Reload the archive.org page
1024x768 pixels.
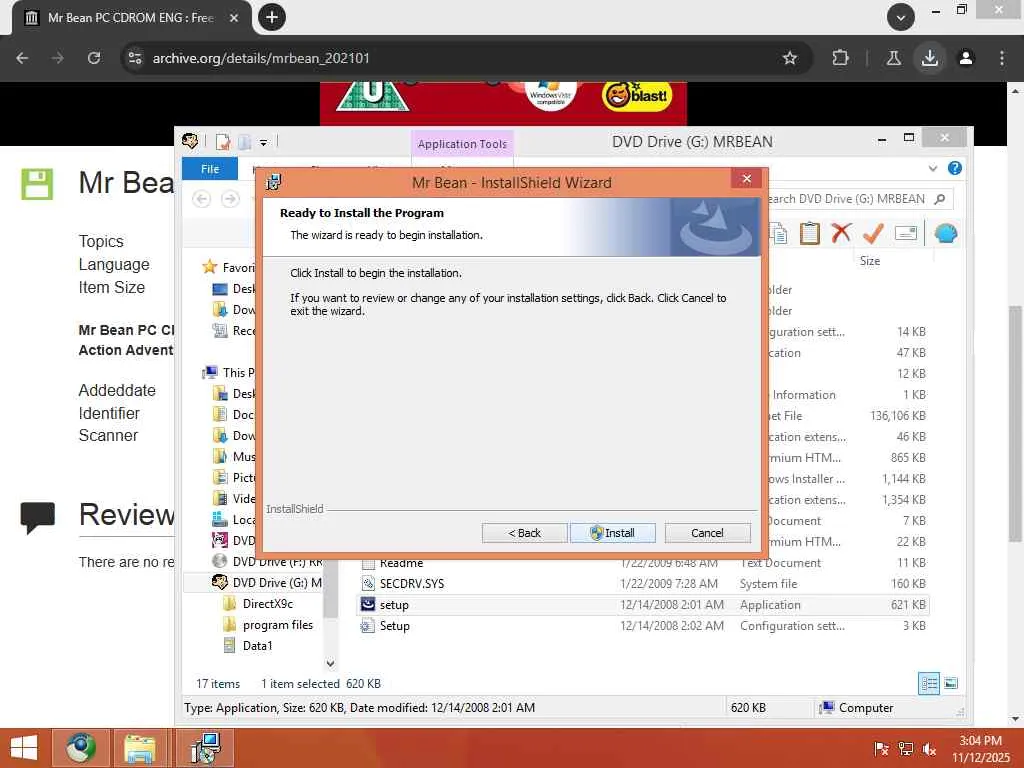[x=94, y=58]
